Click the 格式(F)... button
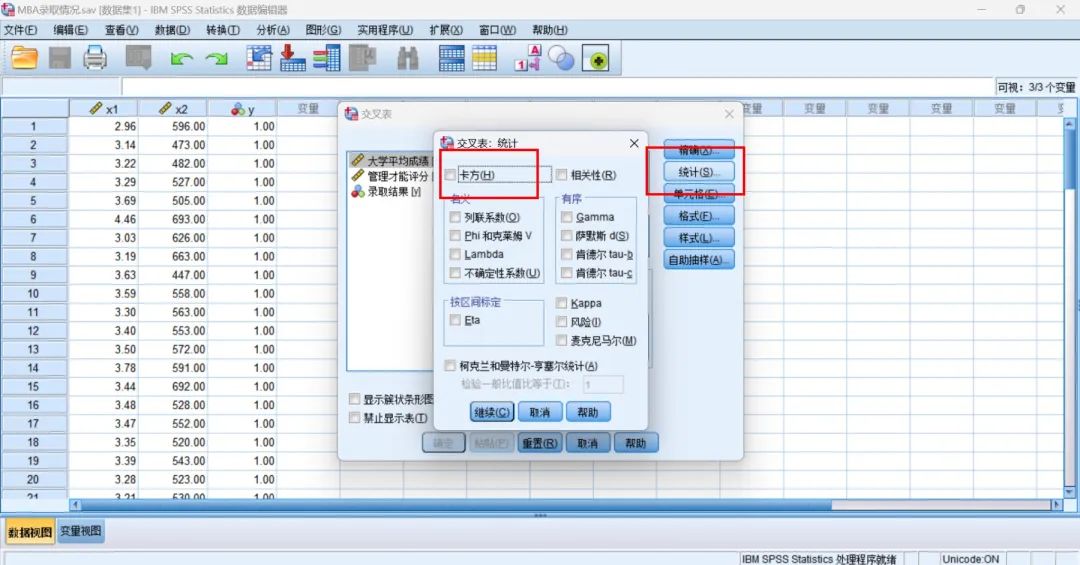Image resolution: width=1080 pixels, height=565 pixels. (x=698, y=216)
